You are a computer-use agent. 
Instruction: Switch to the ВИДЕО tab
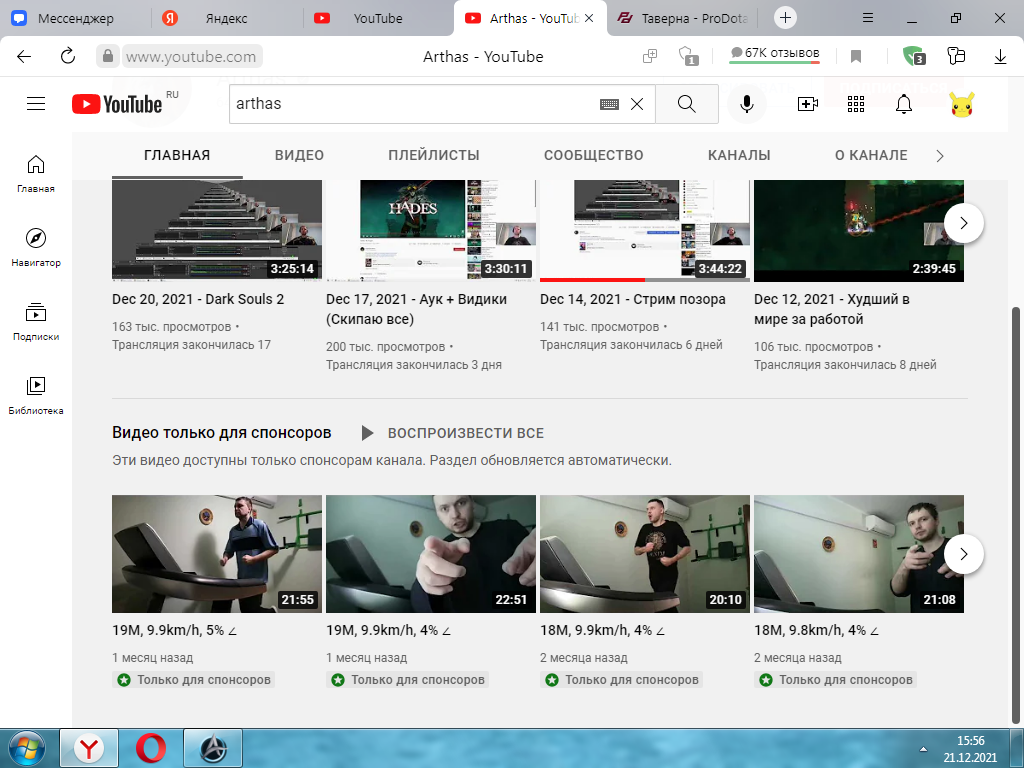pos(299,155)
